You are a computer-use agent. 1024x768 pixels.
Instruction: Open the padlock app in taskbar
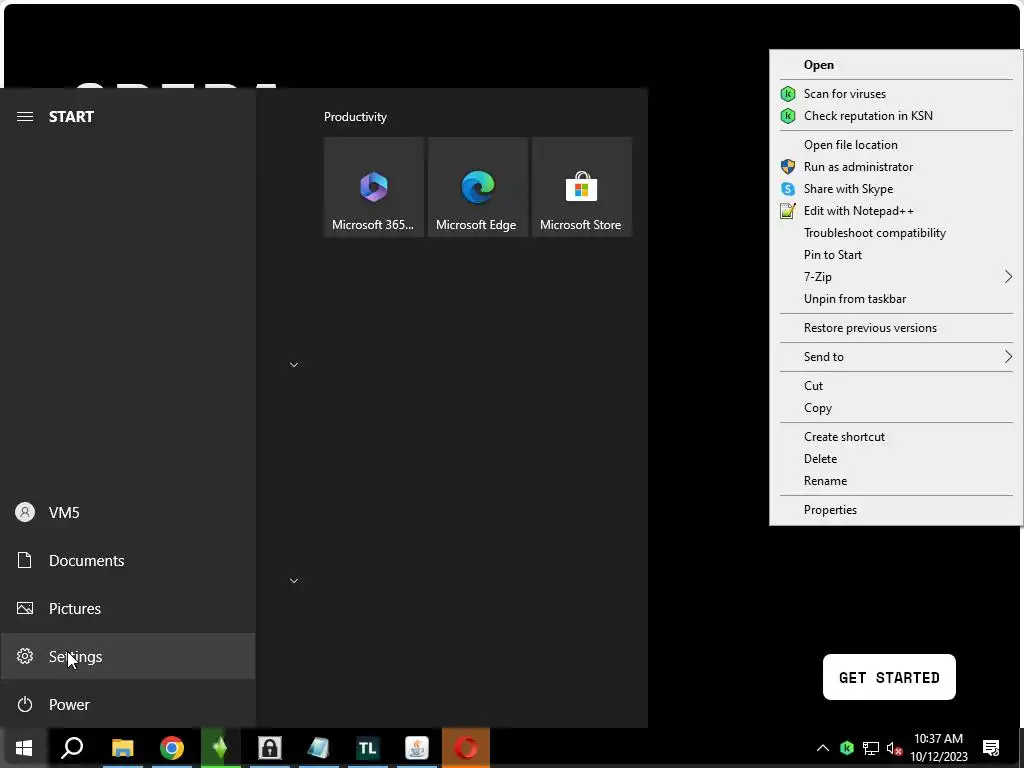(x=269, y=748)
